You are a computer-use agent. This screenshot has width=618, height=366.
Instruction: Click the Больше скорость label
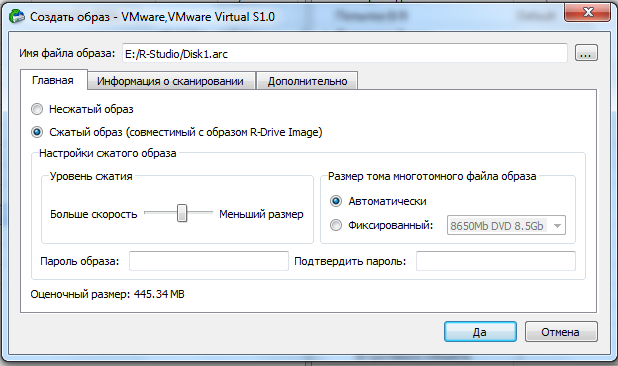tap(94, 214)
